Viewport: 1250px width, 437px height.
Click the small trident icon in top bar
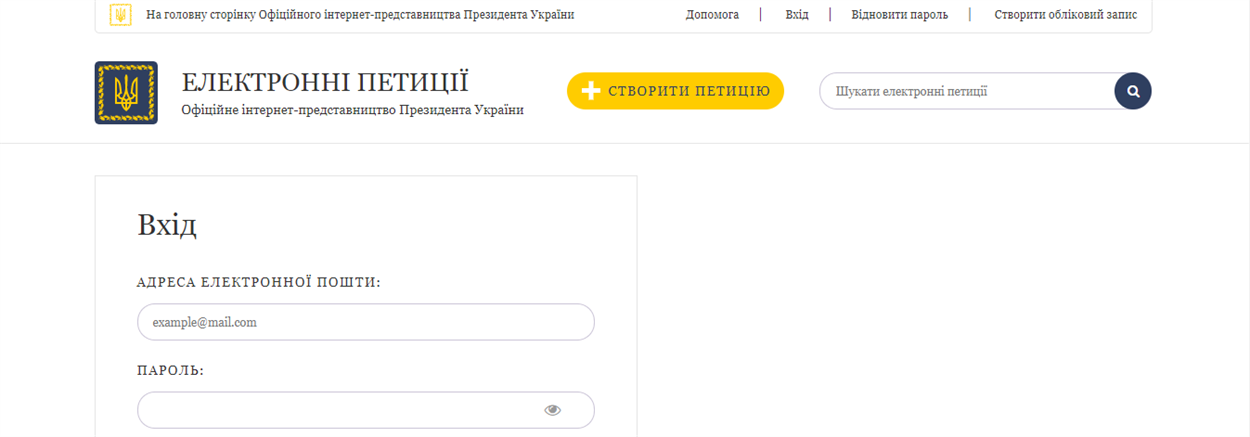120,15
